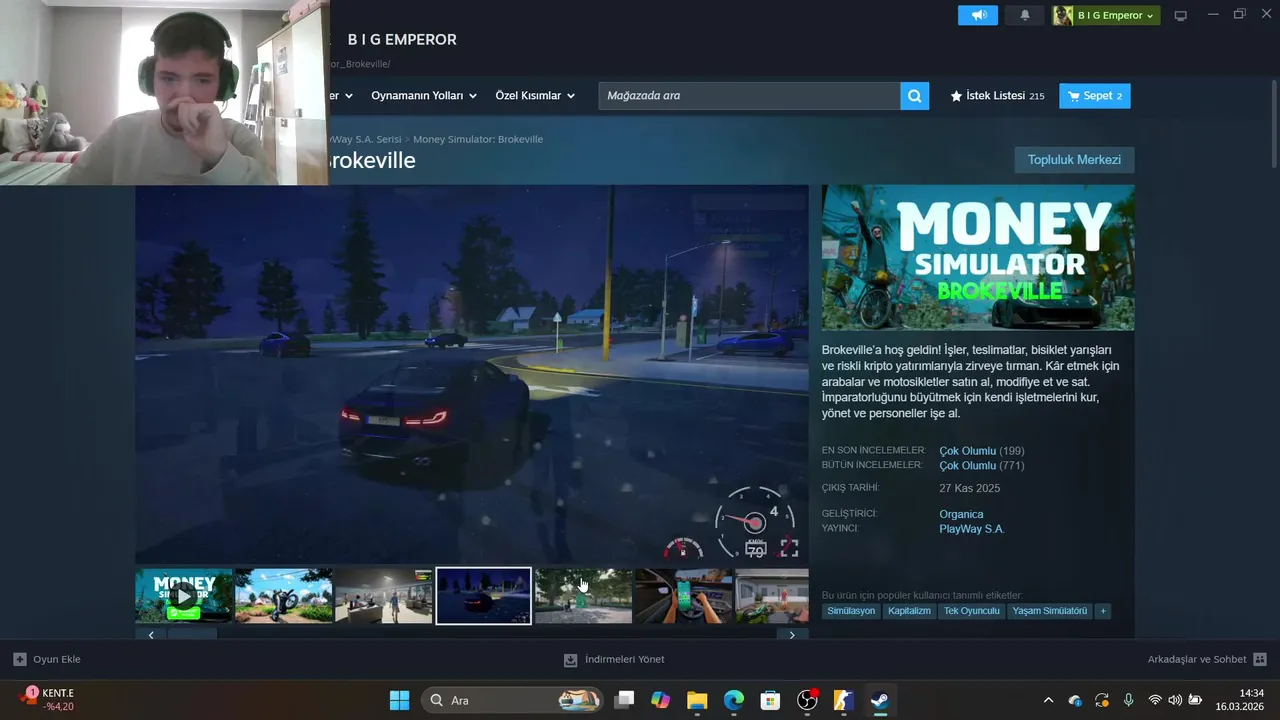Open the Windows Start menu

click(x=399, y=700)
